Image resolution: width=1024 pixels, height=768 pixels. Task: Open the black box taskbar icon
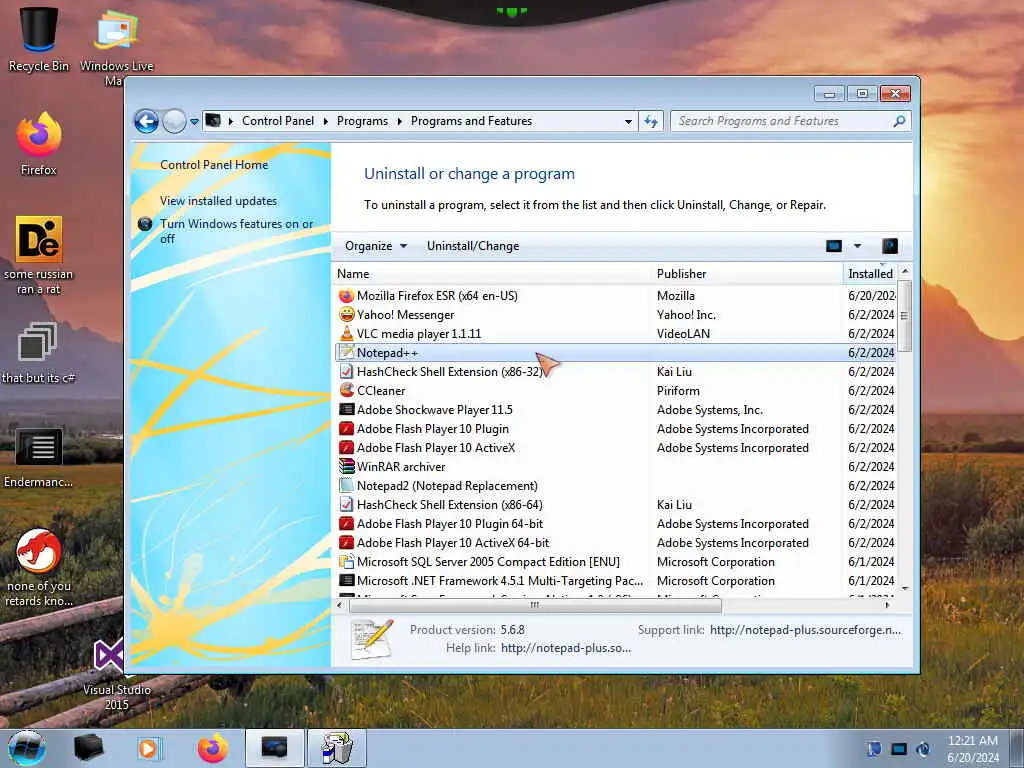point(88,748)
